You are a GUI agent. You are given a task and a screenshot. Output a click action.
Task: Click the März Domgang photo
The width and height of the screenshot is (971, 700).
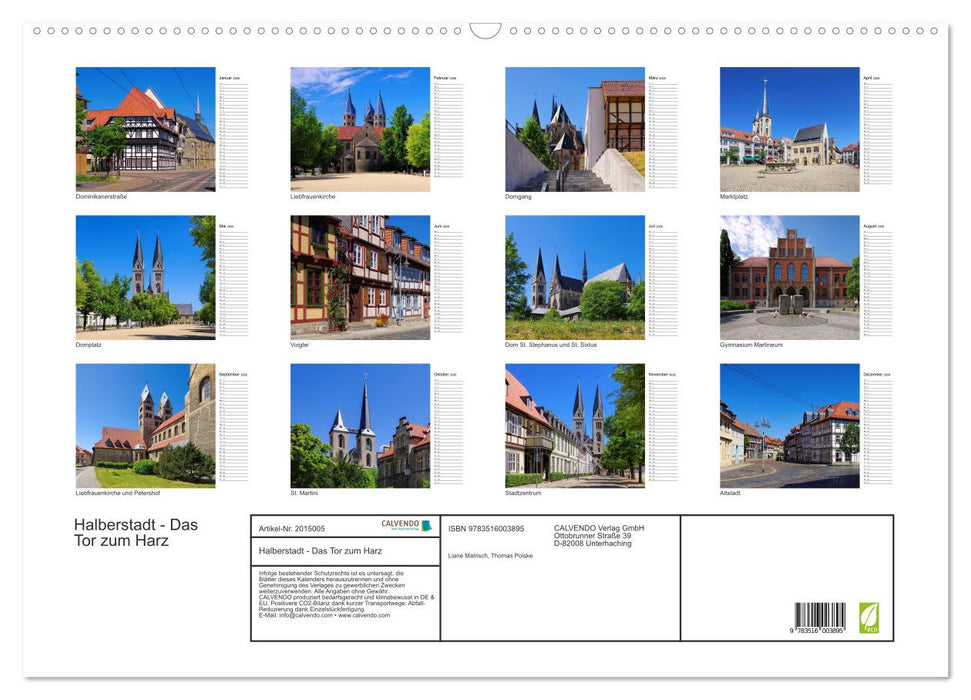(x=575, y=130)
